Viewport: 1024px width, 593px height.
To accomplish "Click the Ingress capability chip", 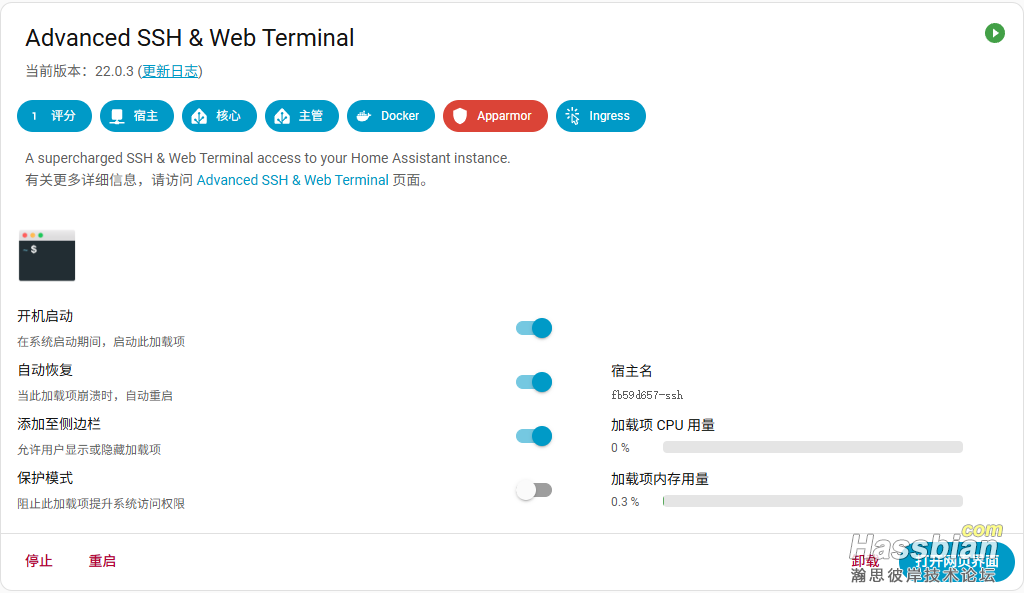I will (600, 116).
